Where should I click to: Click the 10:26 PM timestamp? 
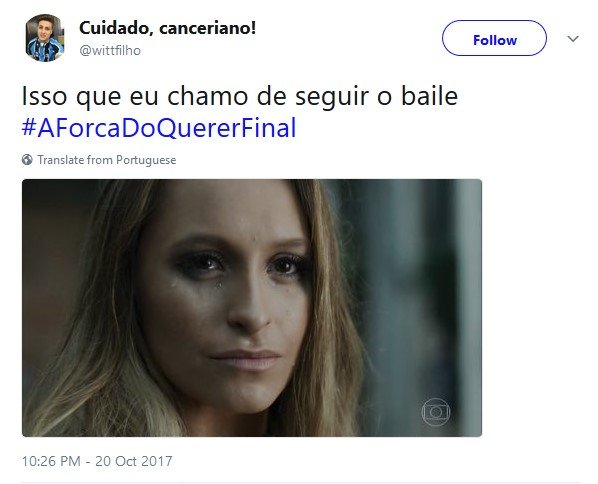click(x=51, y=461)
